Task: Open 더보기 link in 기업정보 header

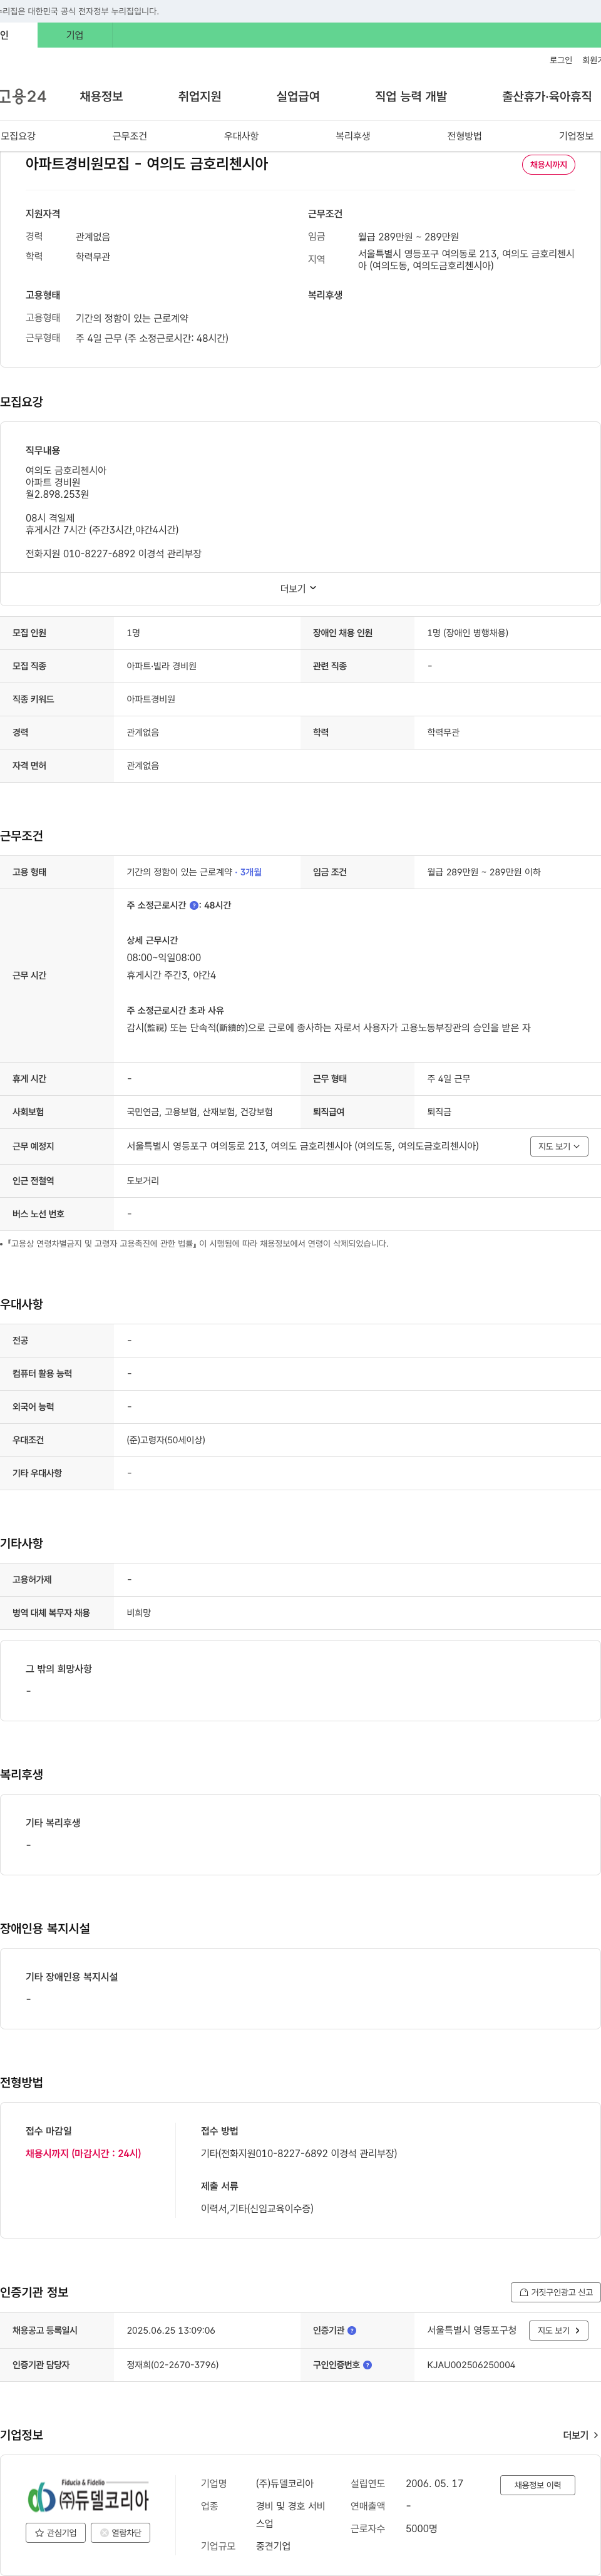Action: [580, 2435]
